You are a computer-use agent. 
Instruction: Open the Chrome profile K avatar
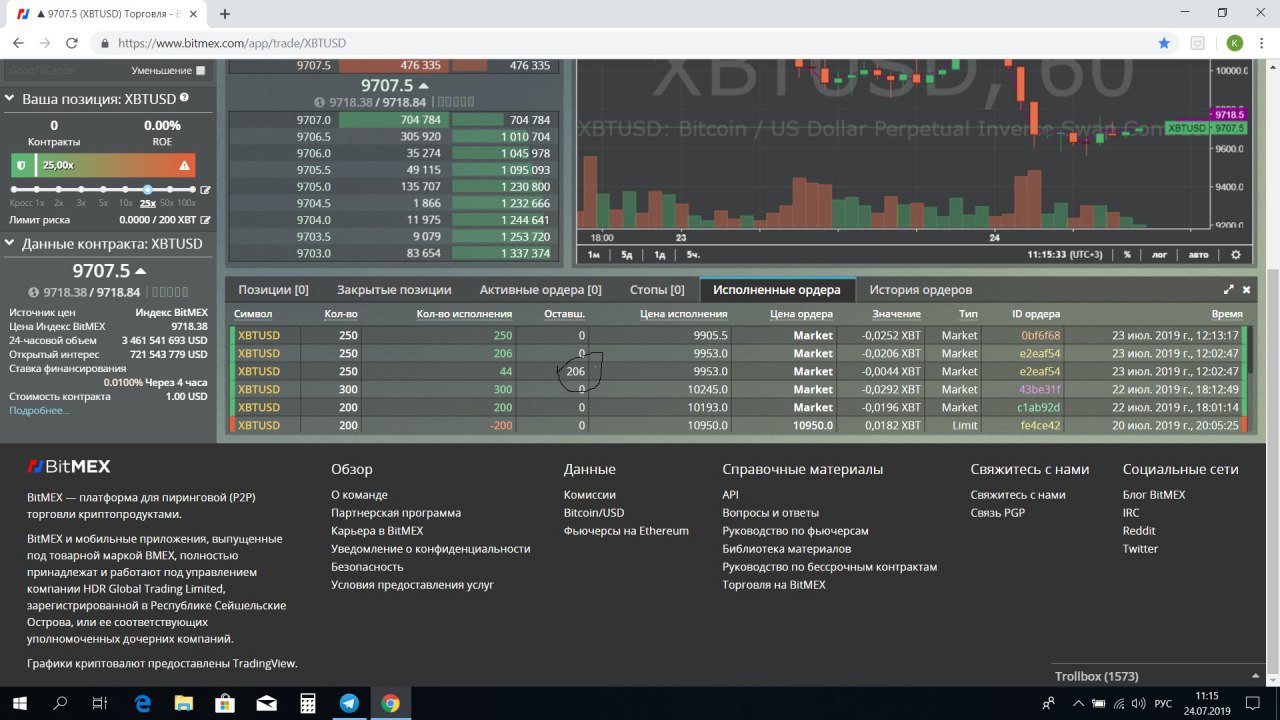1235,43
